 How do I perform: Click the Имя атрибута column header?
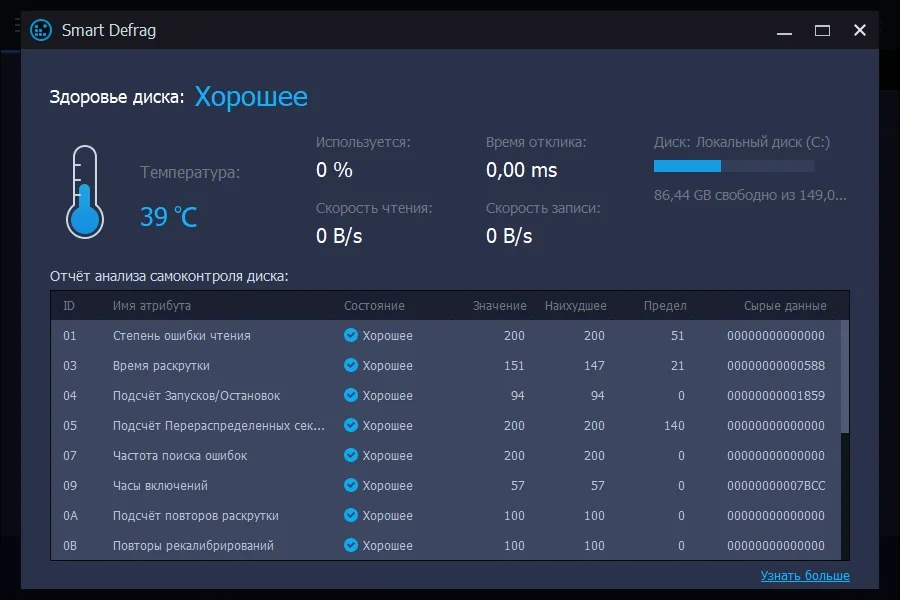(x=152, y=305)
